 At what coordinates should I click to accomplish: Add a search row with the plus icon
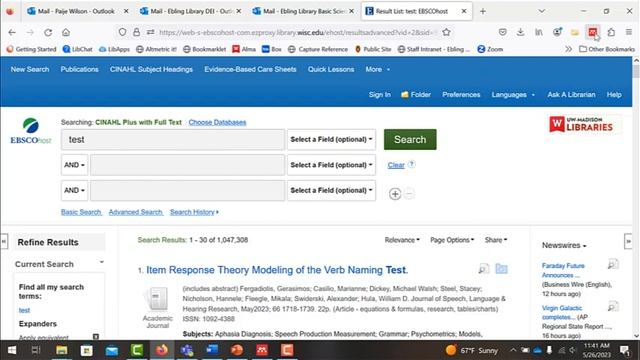coord(395,194)
